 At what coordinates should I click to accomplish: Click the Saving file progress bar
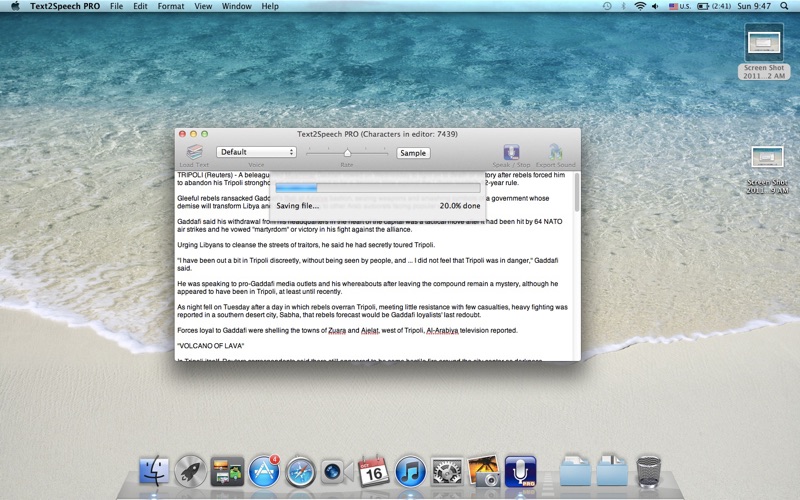coord(378,188)
